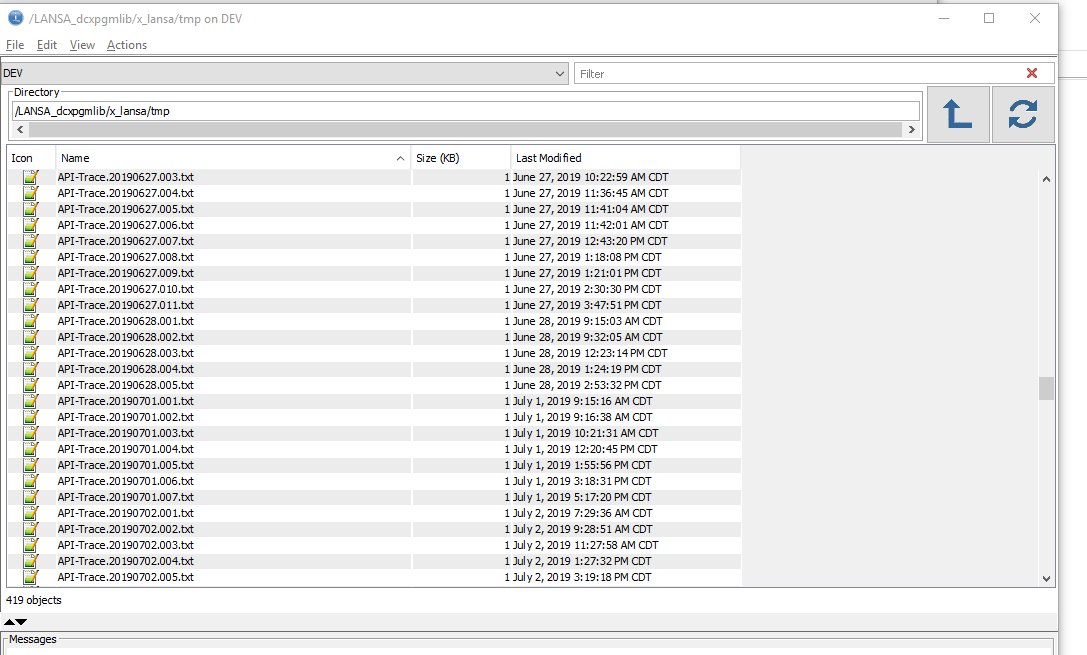Click the file icon of API-Trace.20190628.001.txt
Screen dimensions: 1087x655
(31, 320)
